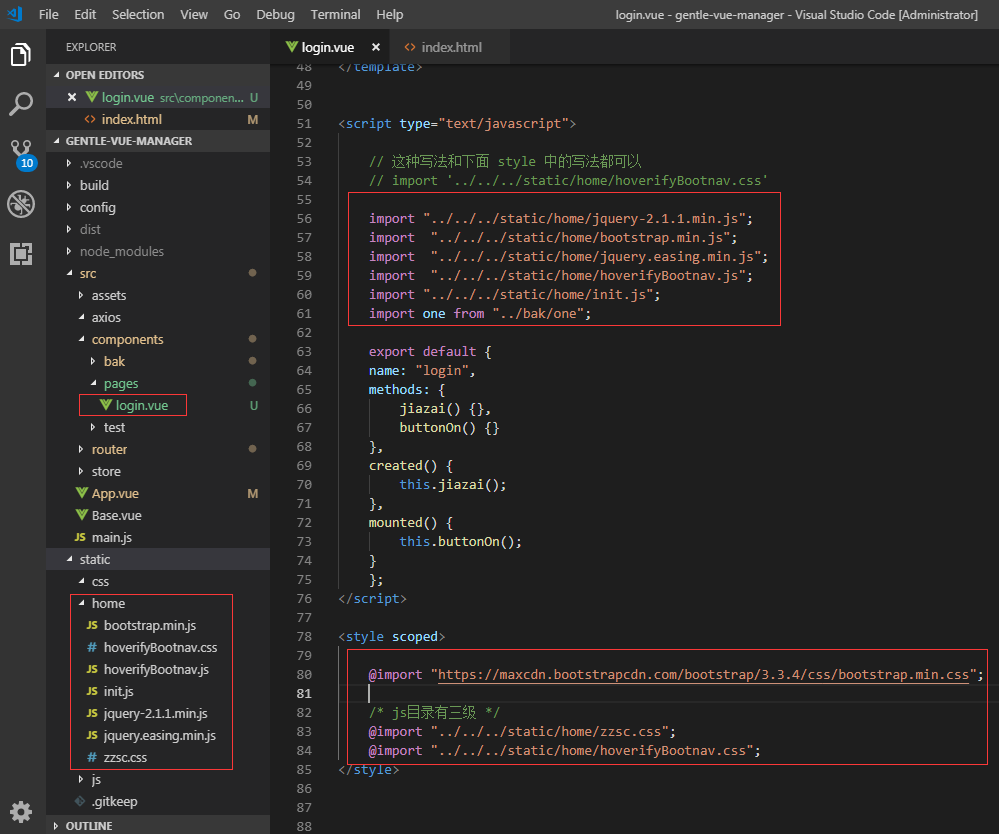Click the CSS icon of zzsc.css
This screenshot has width=999, height=834.
[92, 758]
